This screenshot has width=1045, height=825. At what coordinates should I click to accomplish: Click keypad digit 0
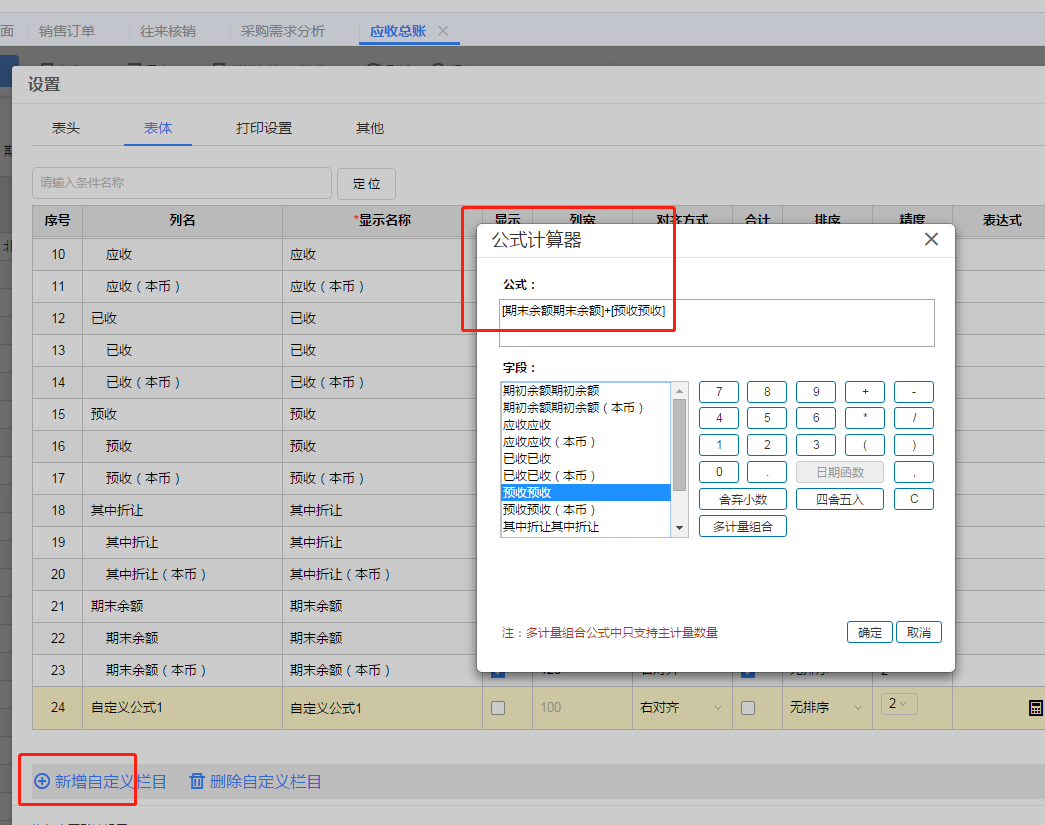[718, 472]
